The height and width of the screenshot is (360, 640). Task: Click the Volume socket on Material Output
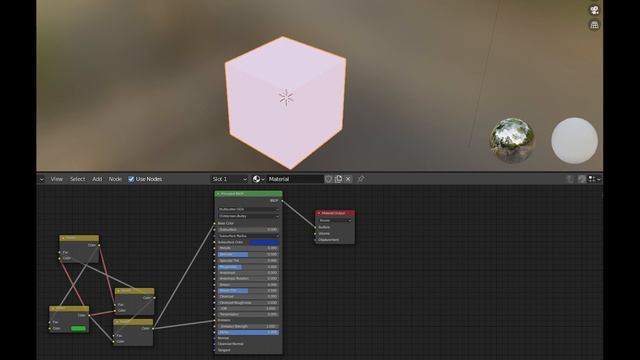pos(316,233)
